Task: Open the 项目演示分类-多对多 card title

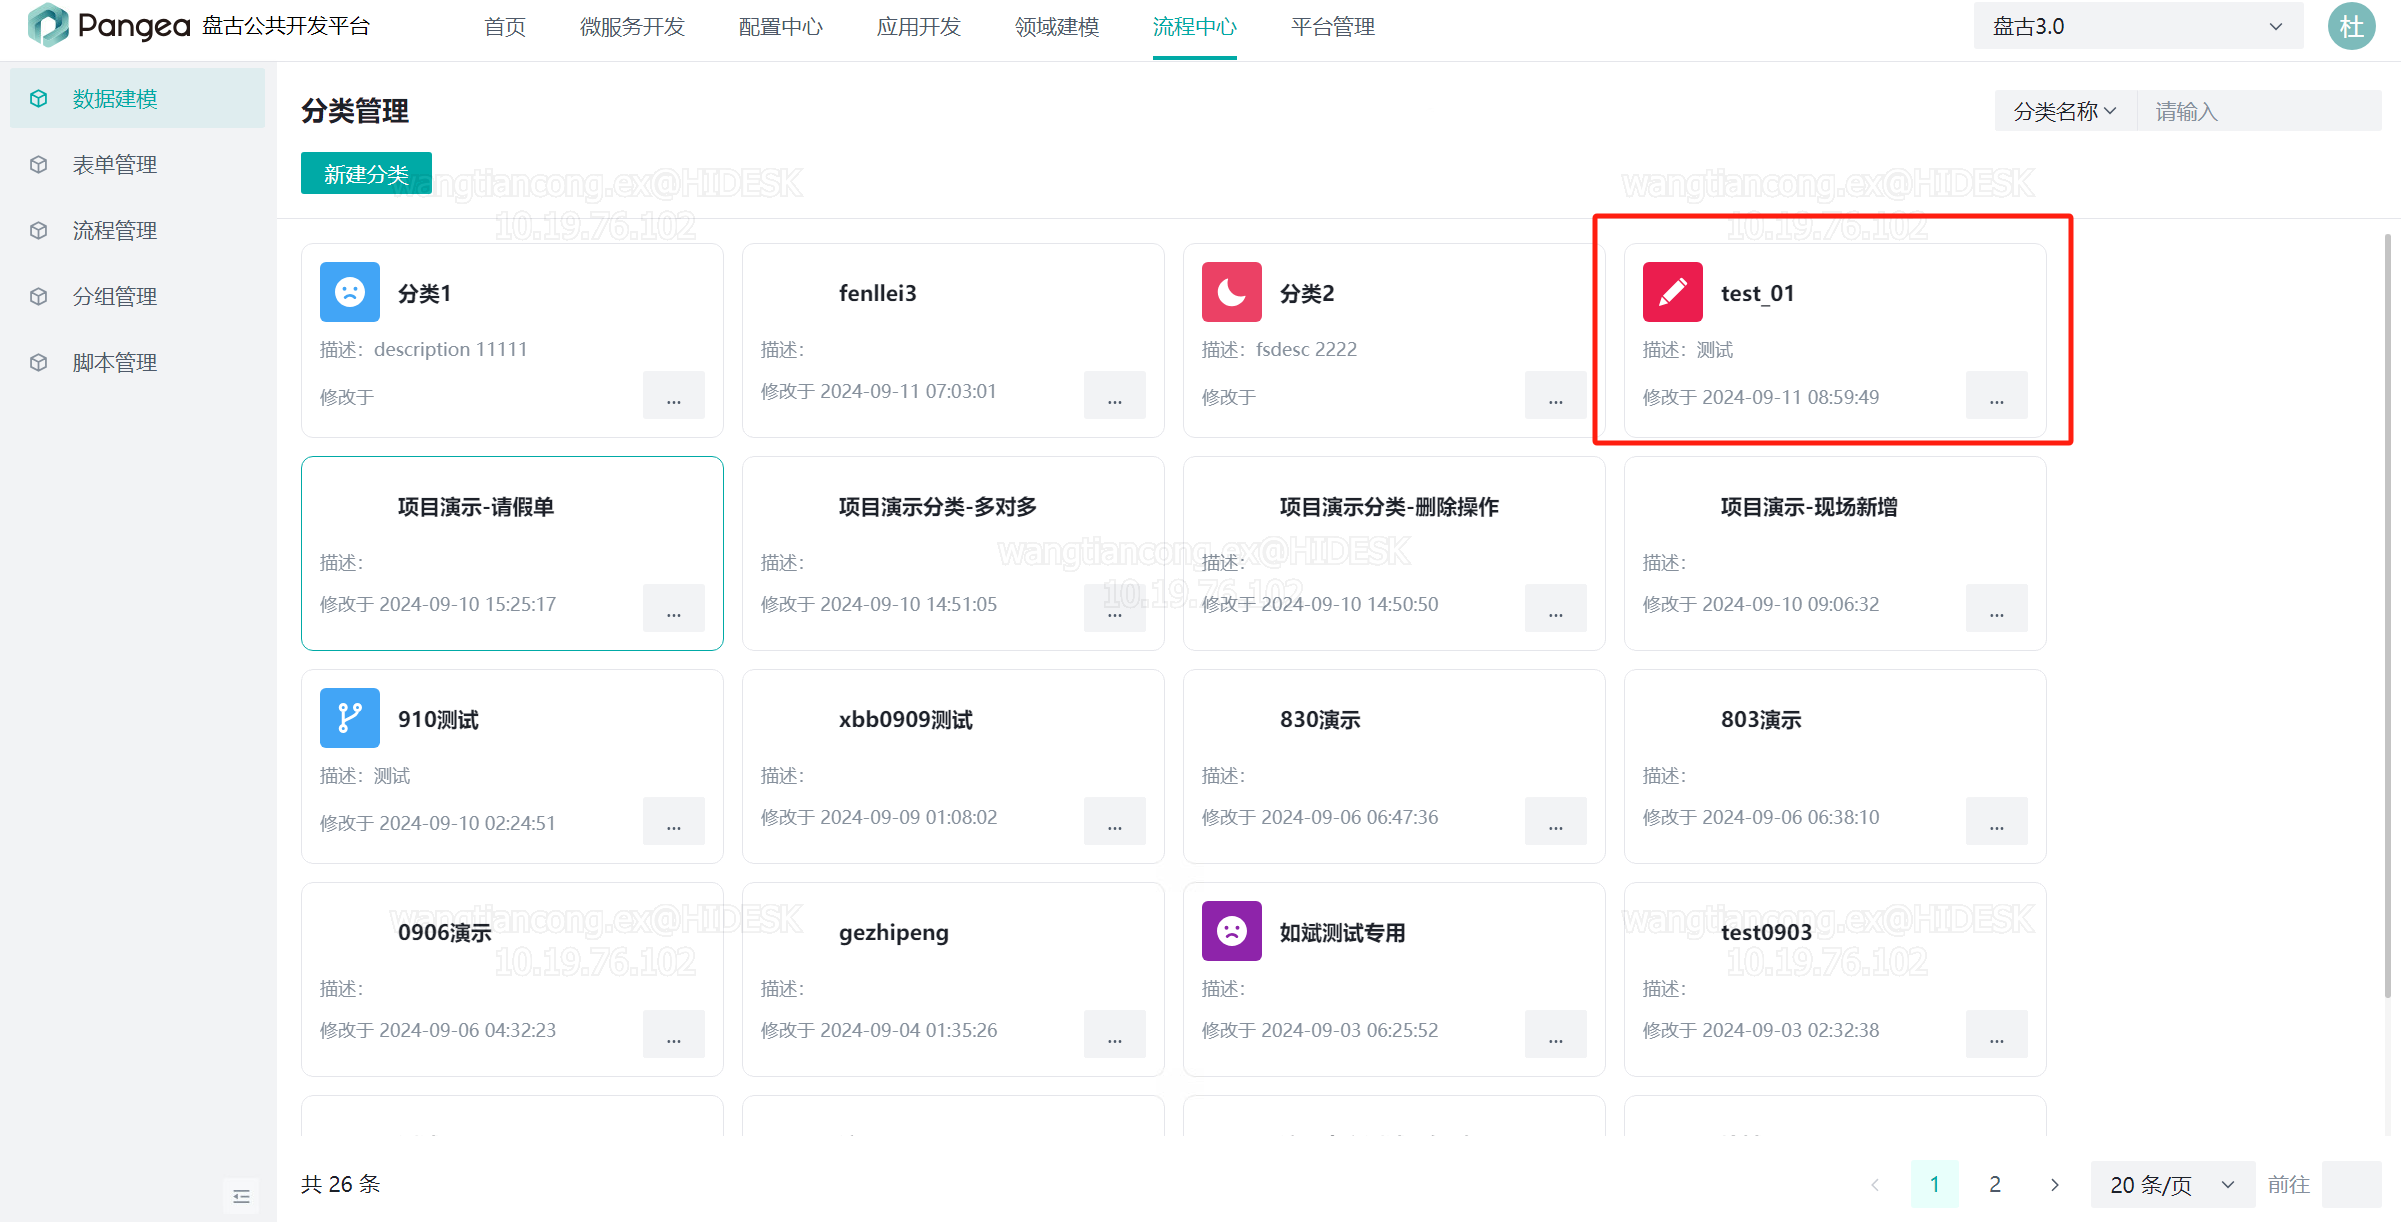Action: (x=938, y=506)
